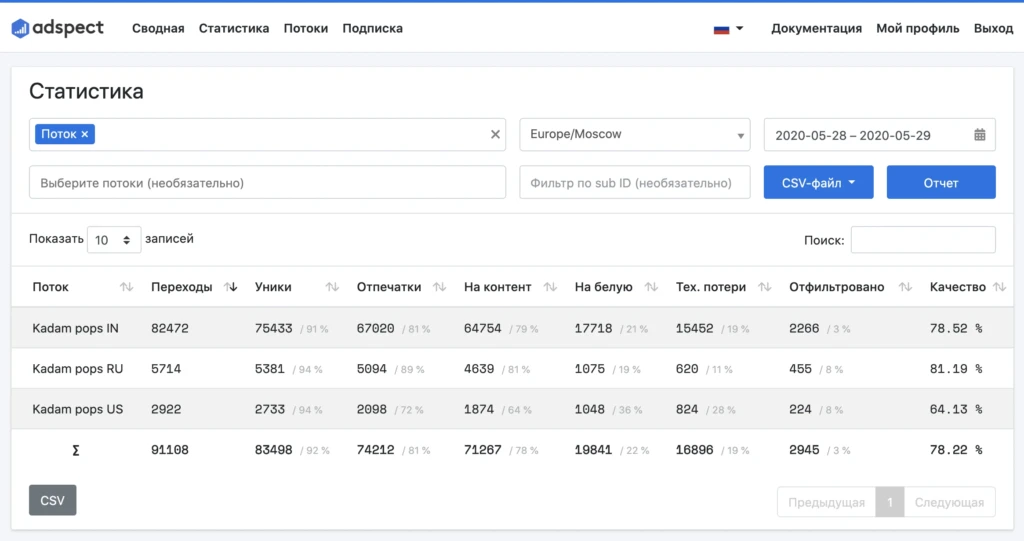
Task: Click the 78.52 % quality value
Action: pyautogui.click(x=956, y=328)
